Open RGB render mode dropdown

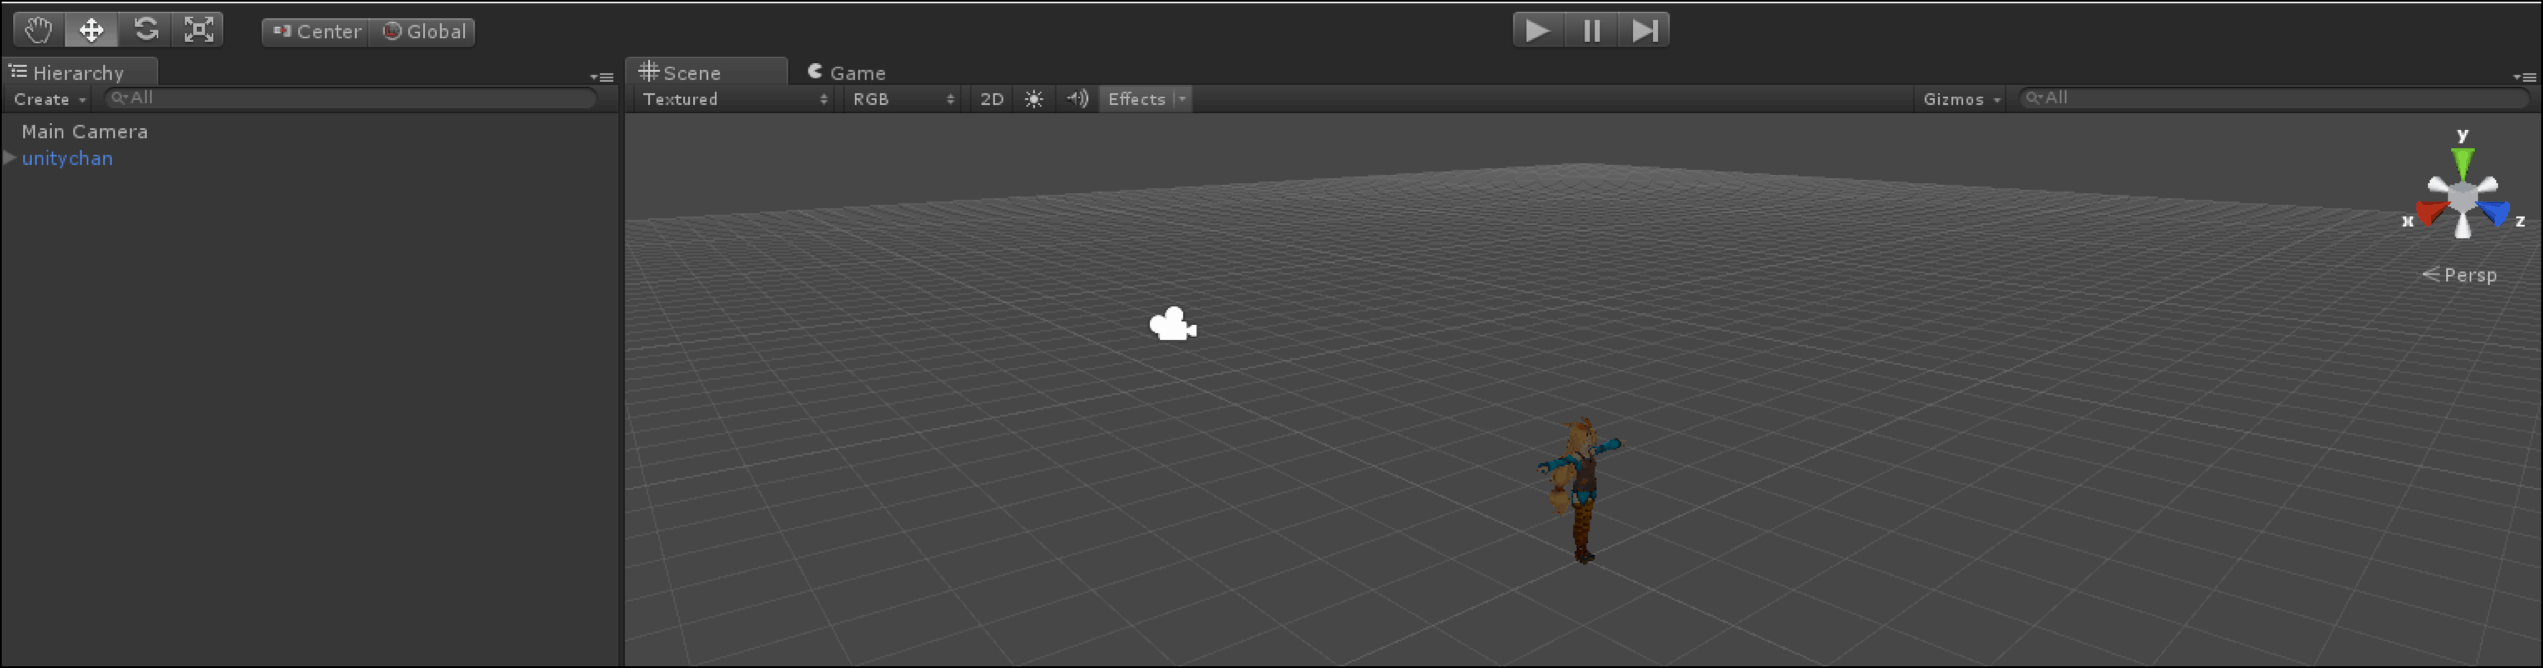pos(903,99)
